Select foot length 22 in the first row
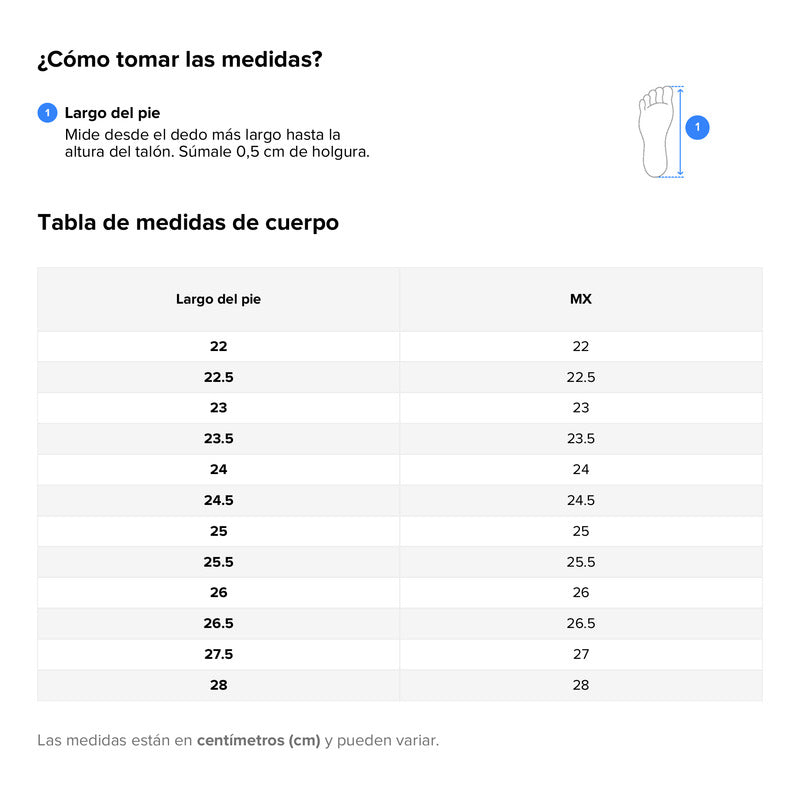The width and height of the screenshot is (800, 800). click(218, 346)
